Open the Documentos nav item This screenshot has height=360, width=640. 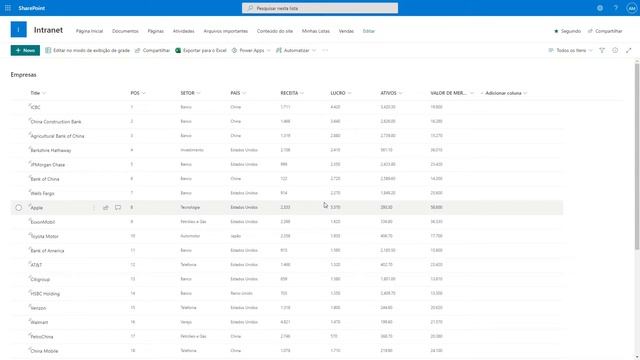click(x=125, y=31)
